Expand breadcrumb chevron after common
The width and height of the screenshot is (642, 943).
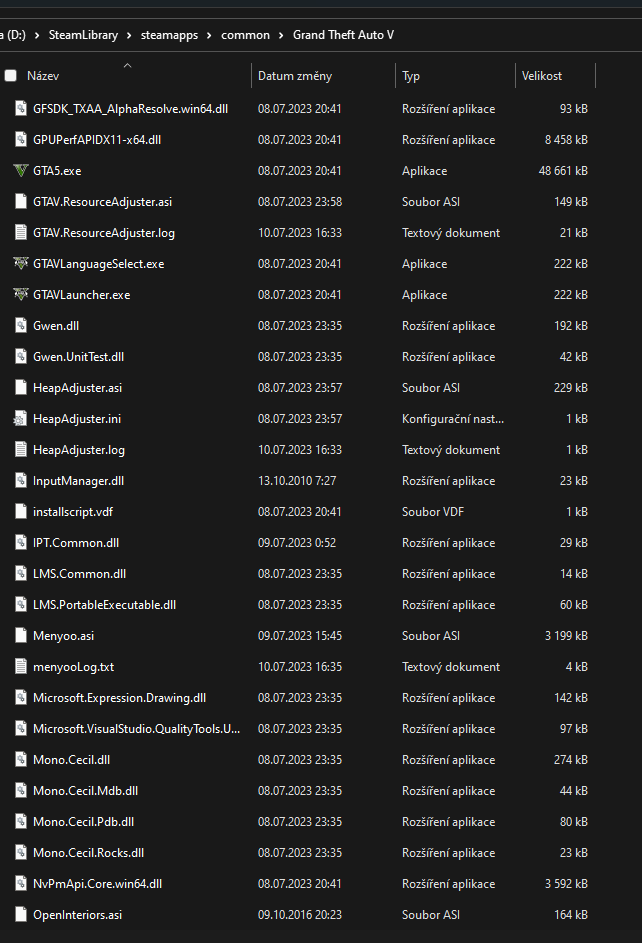pos(281,35)
